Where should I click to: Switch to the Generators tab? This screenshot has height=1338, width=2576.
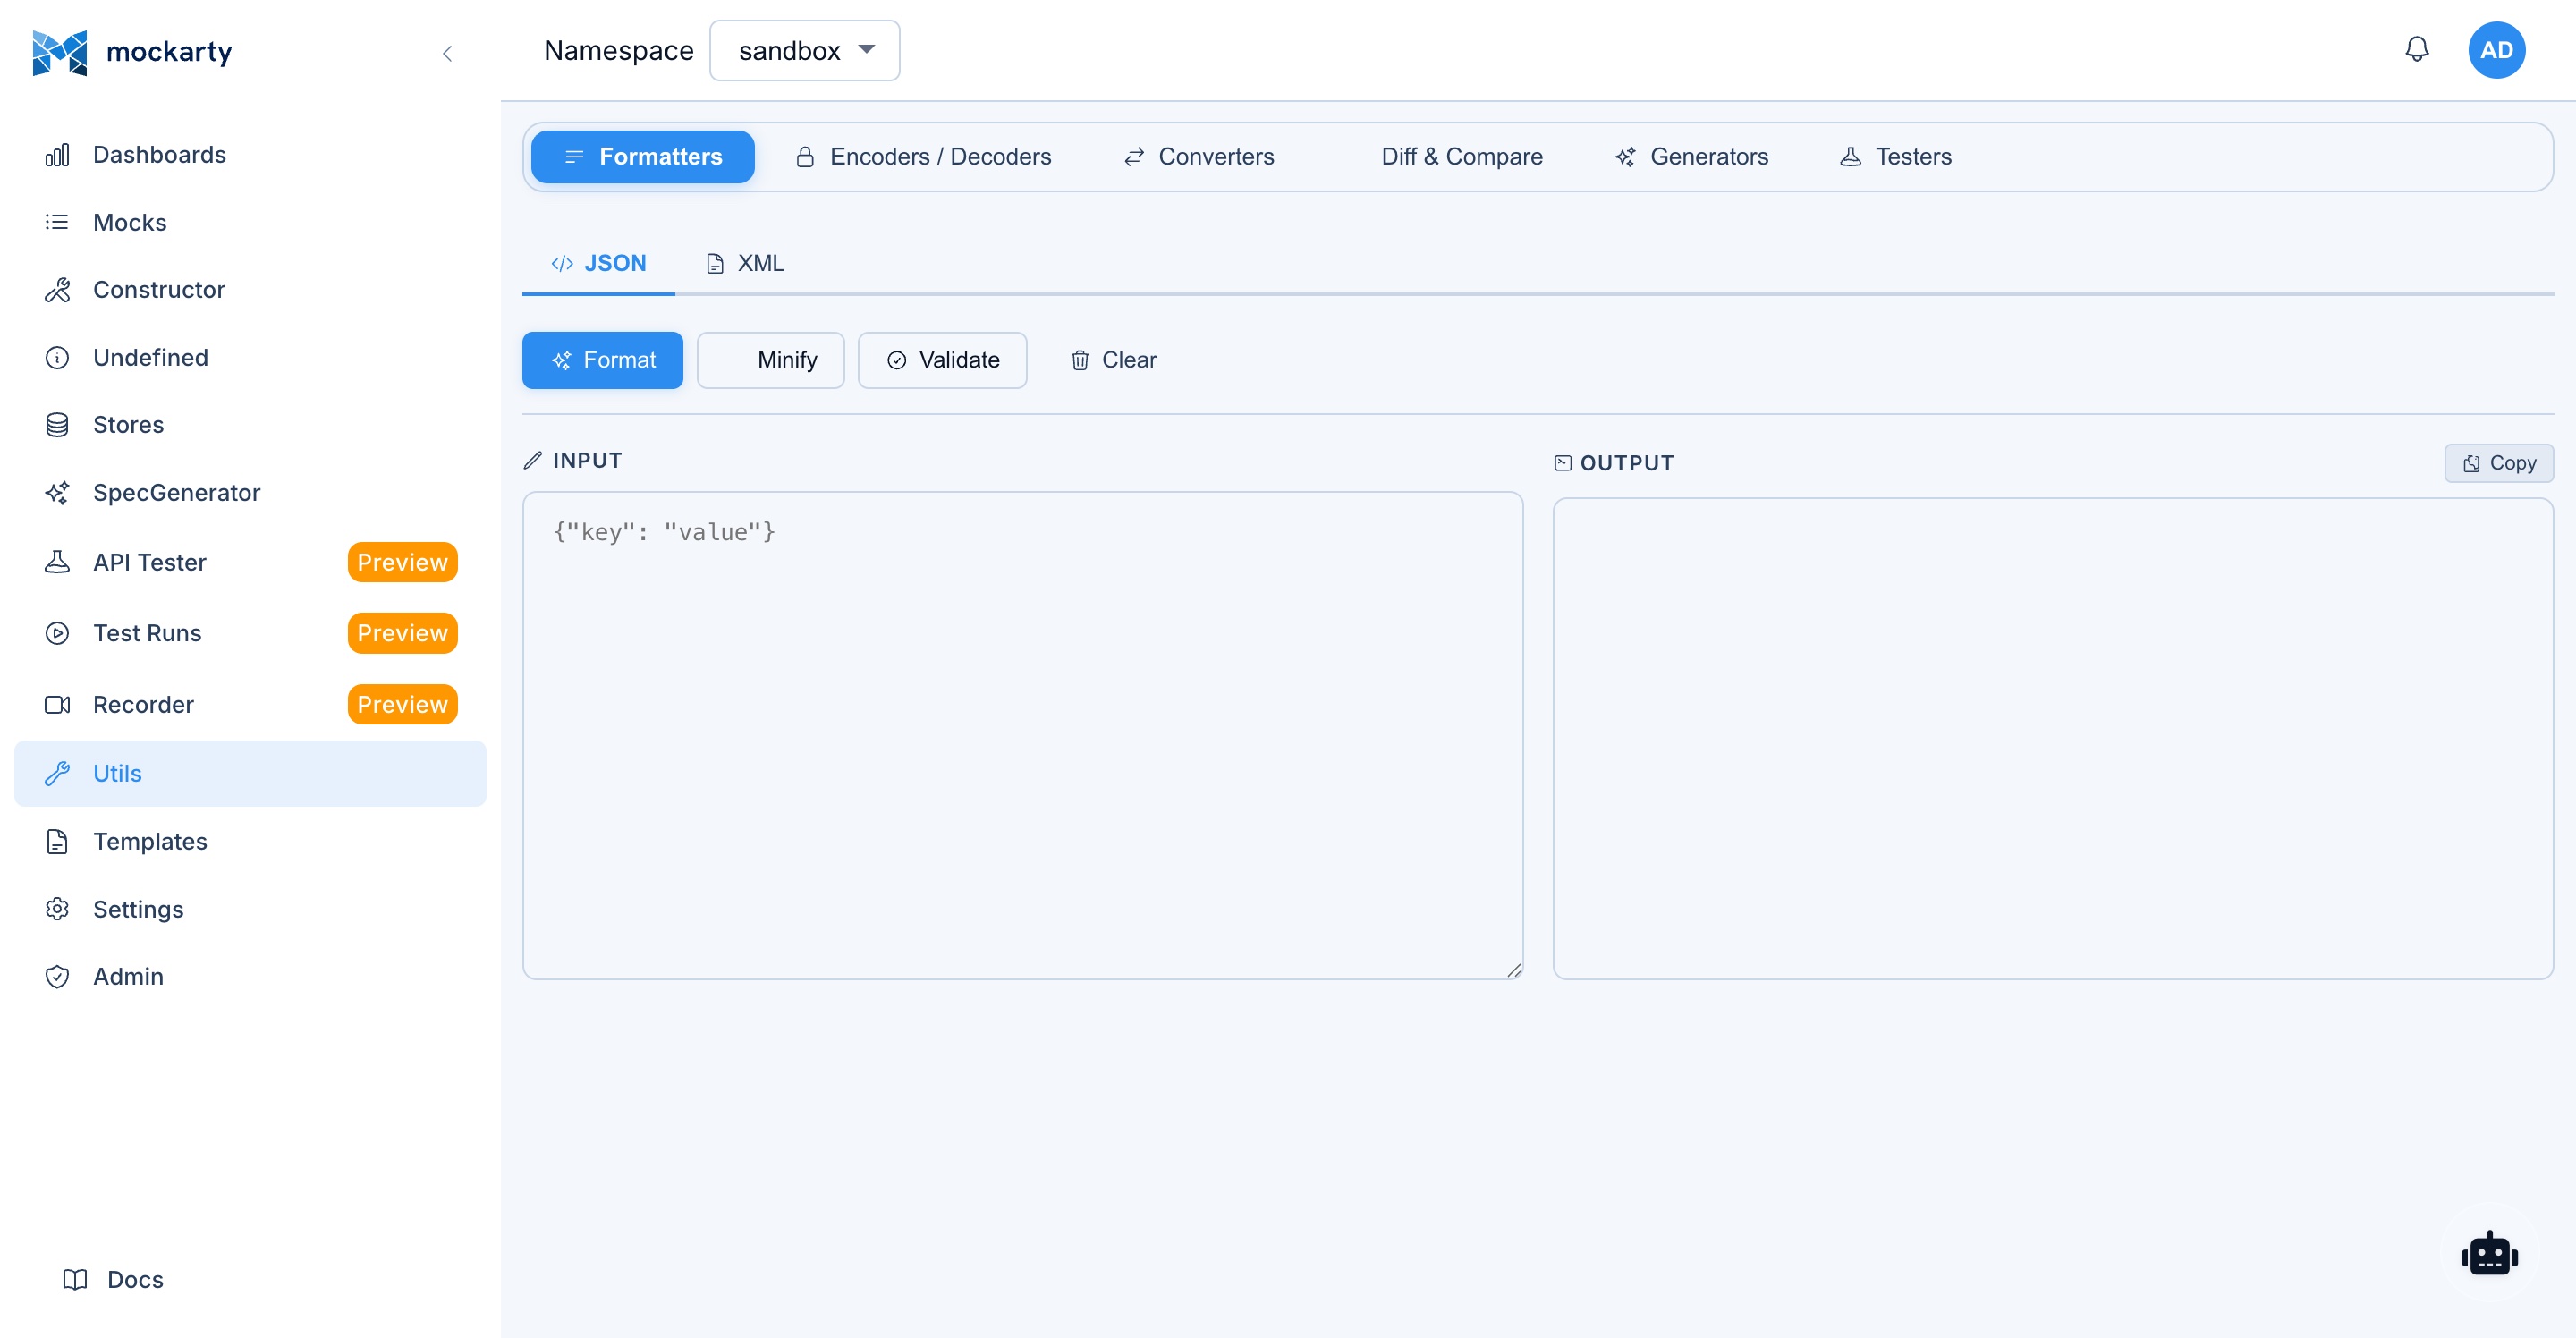(x=1692, y=157)
